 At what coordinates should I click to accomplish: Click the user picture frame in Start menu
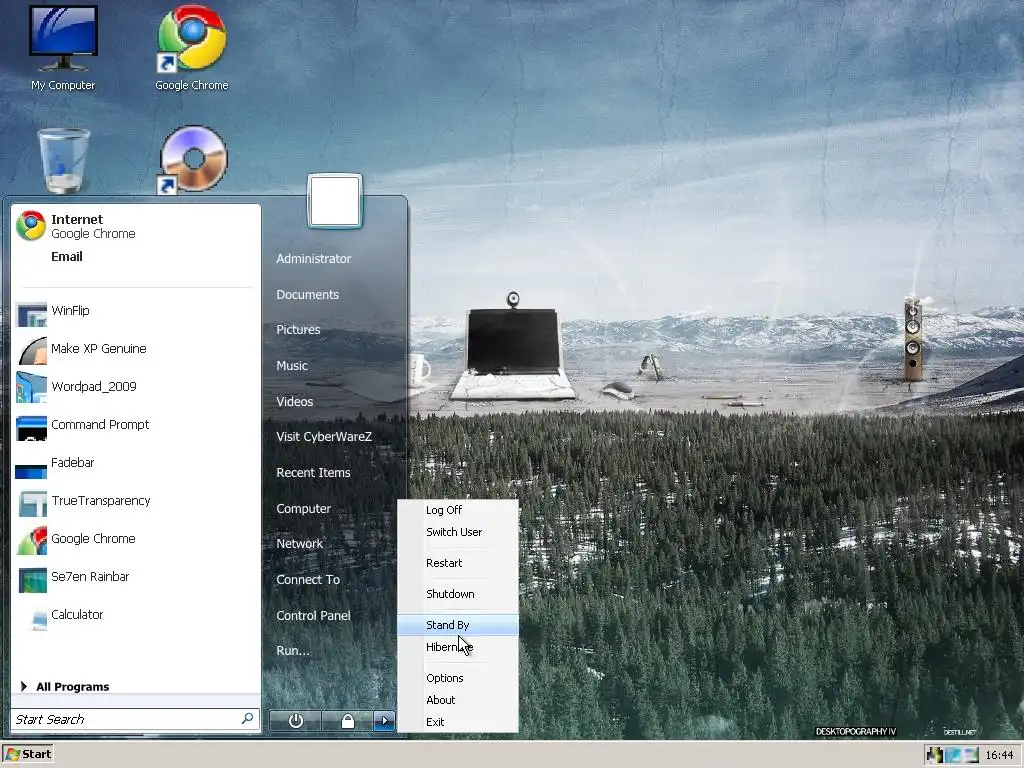click(x=334, y=201)
